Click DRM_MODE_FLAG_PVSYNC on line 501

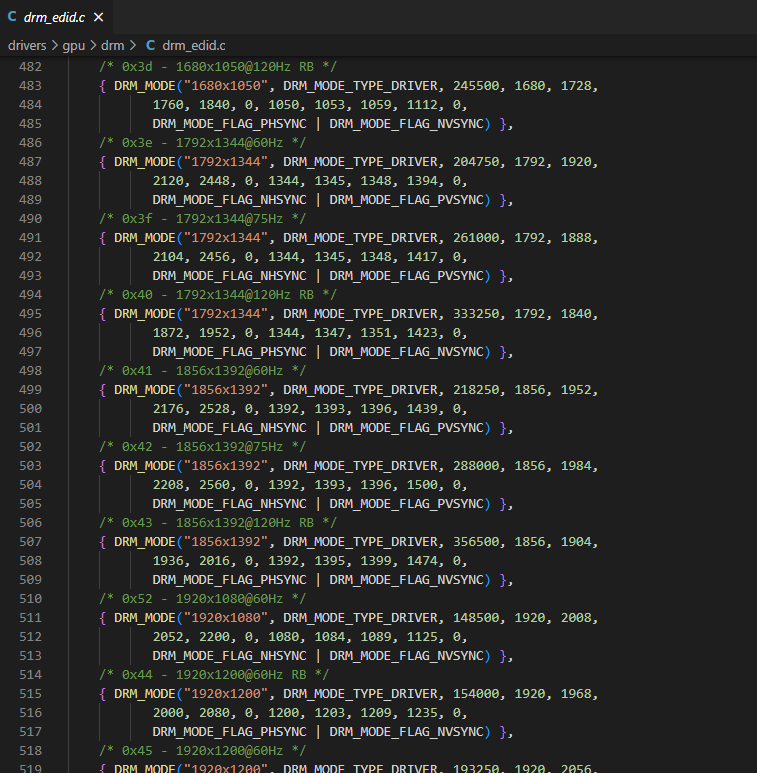tap(406, 427)
